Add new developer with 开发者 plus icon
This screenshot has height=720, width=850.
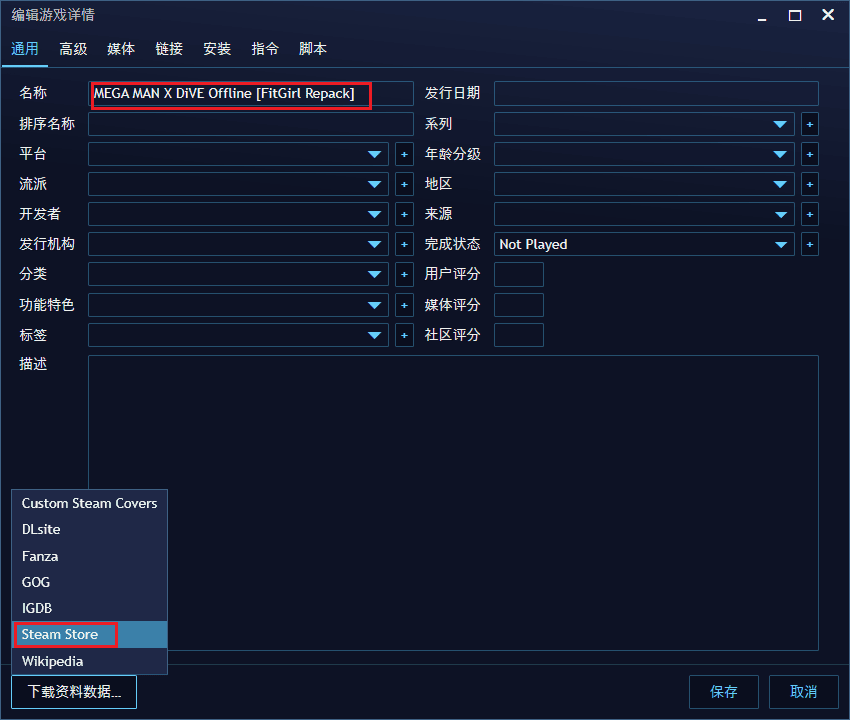[404, 214]
